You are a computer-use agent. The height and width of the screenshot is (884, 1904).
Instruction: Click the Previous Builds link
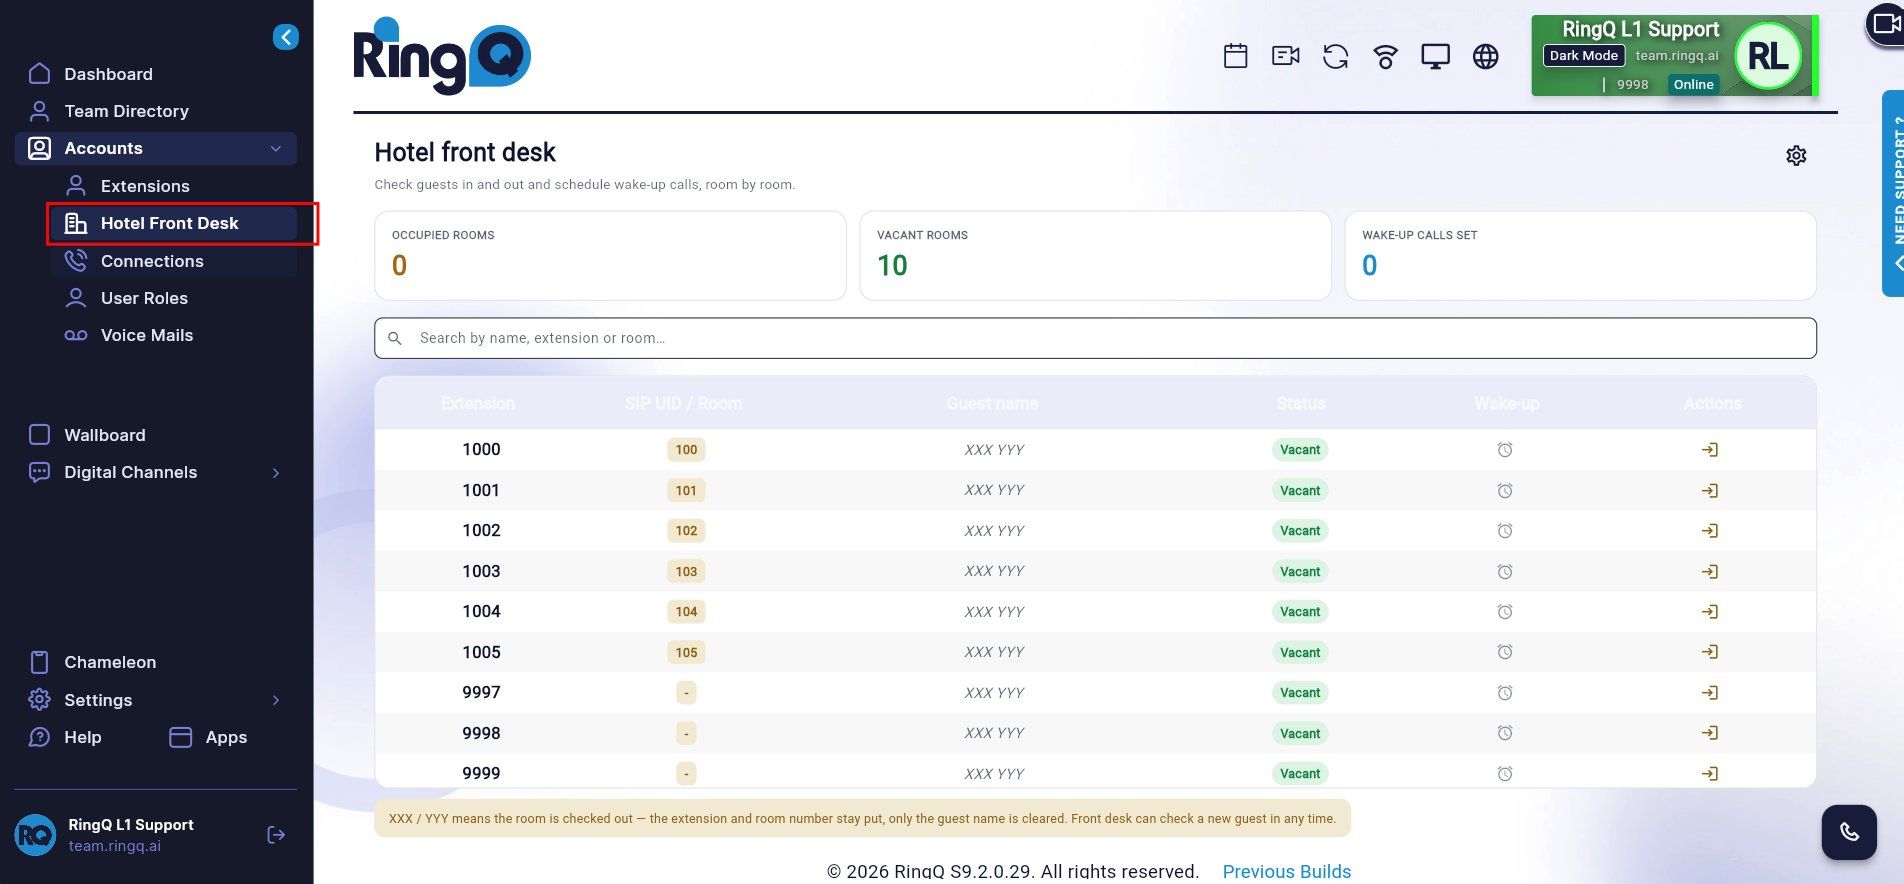(x=1286, y=871)
